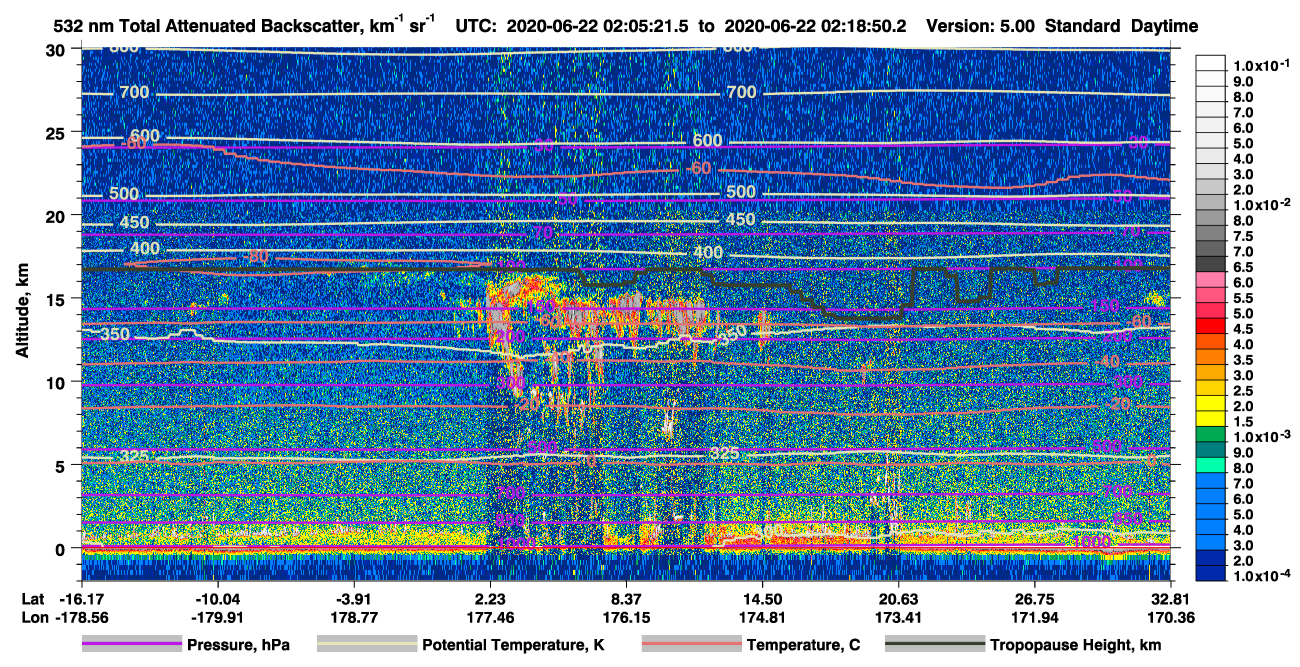
Task: Click the 'Altitude, km' axis label
Action: point(23,311)
